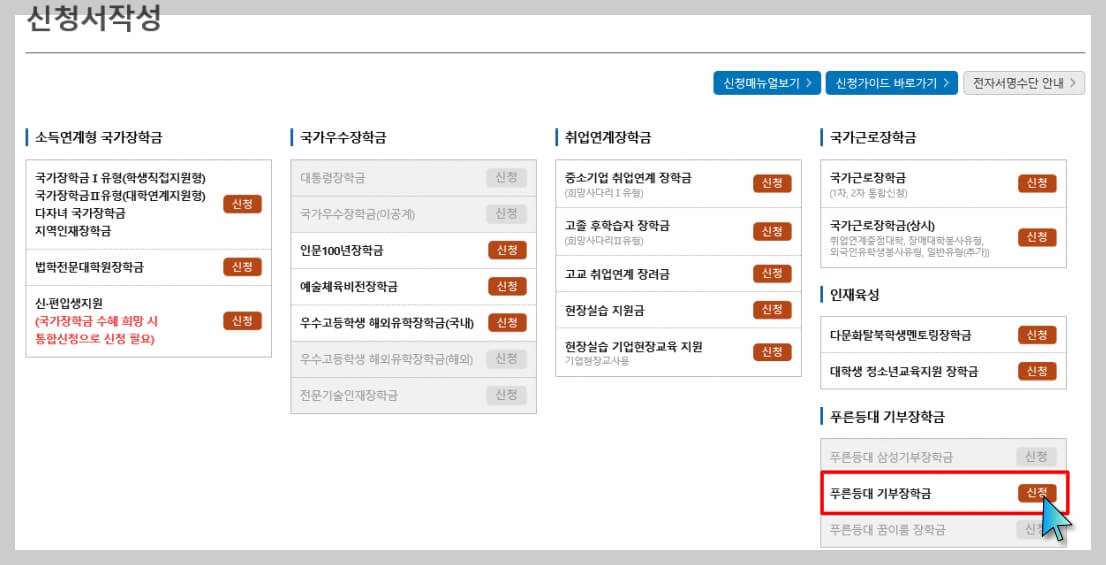
Task: Click 신청 for 국가장학금 I유형 group
Action: [x=243, y=204]
